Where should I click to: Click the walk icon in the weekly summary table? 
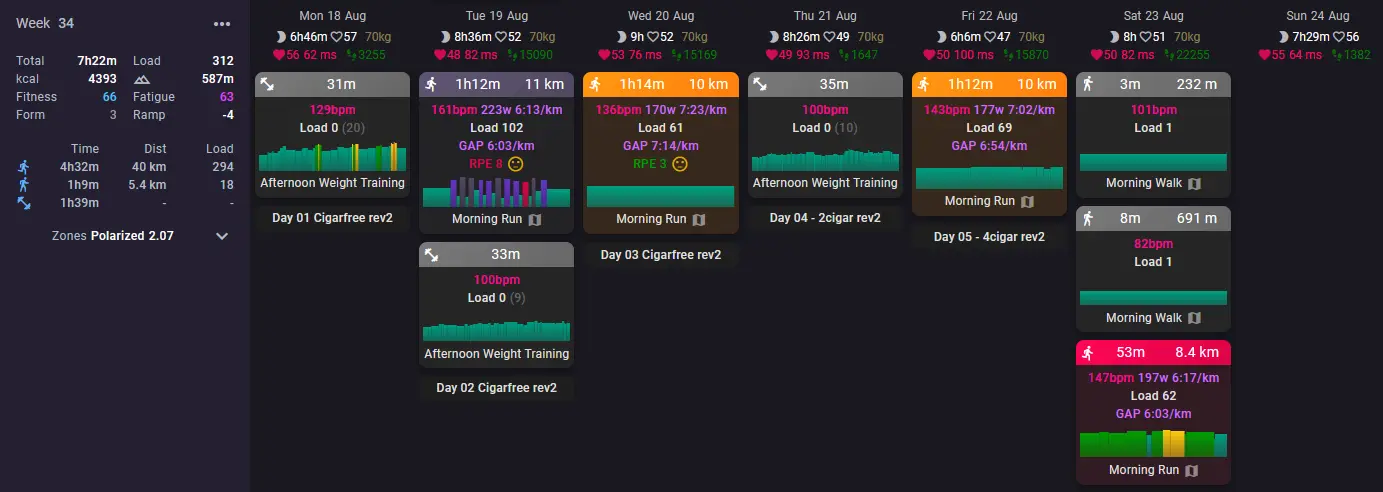coord(23,185)
